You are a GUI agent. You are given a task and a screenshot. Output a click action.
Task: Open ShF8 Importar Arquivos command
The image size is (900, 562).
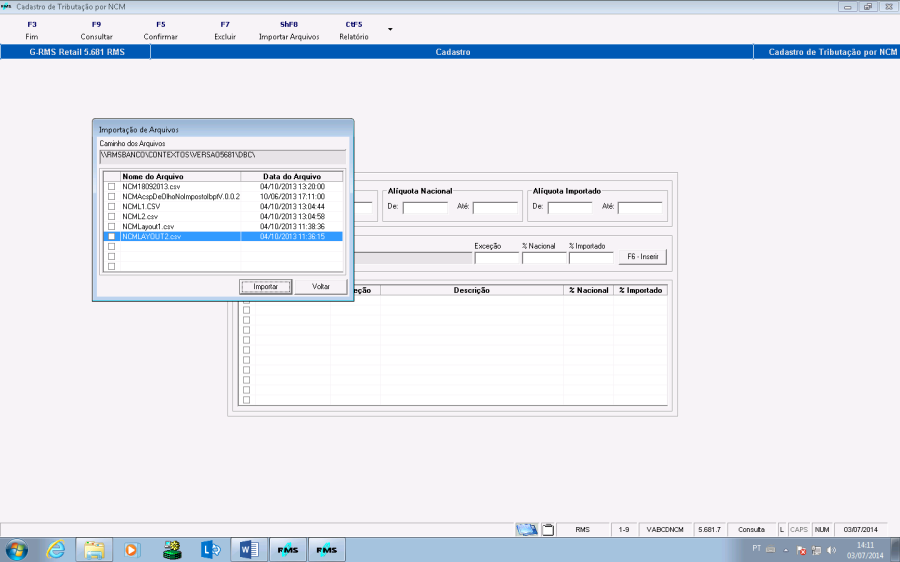[288, 30]
